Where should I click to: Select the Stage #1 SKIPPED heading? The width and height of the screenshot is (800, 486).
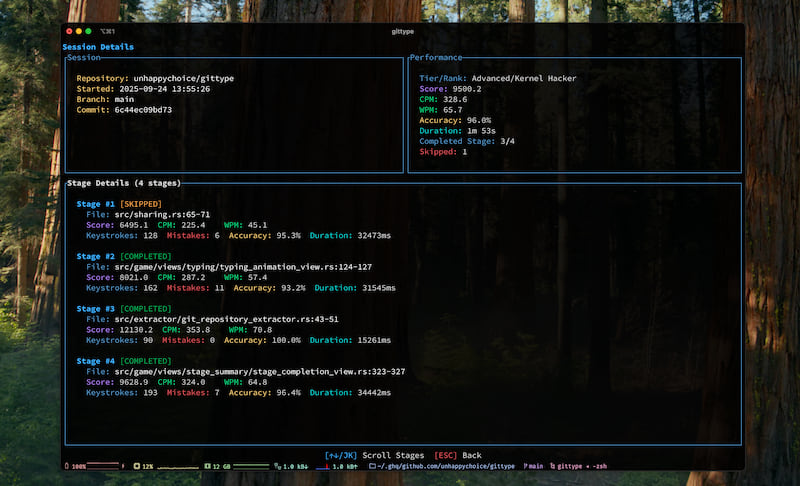point(118,203)
